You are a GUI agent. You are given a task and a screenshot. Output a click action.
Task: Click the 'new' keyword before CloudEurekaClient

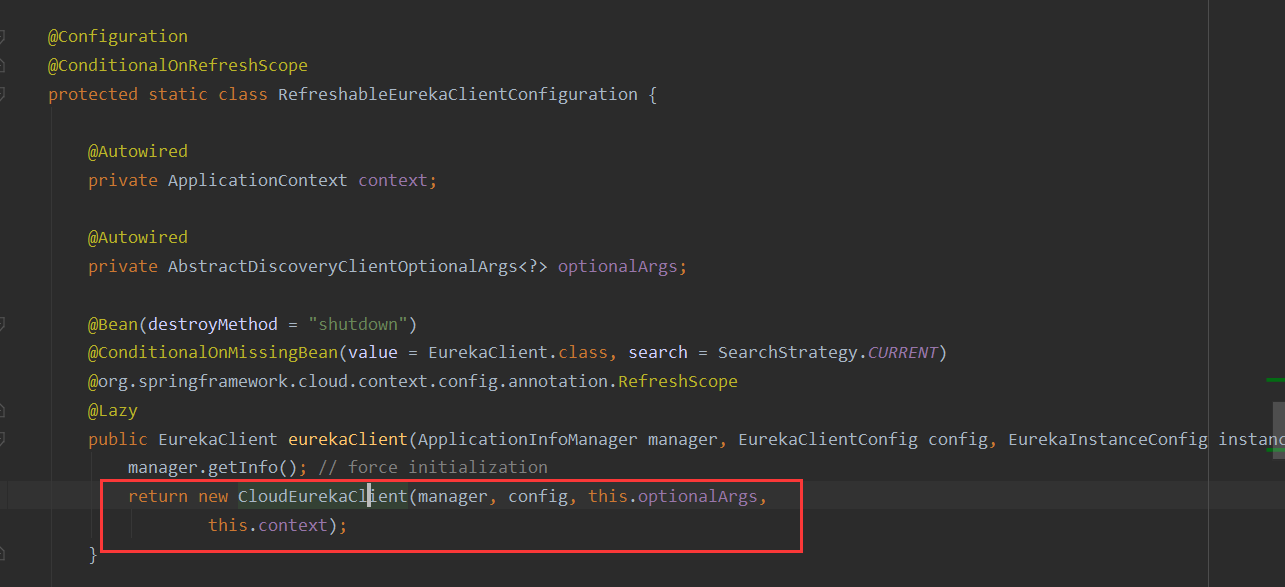click(x=213, y=496)
